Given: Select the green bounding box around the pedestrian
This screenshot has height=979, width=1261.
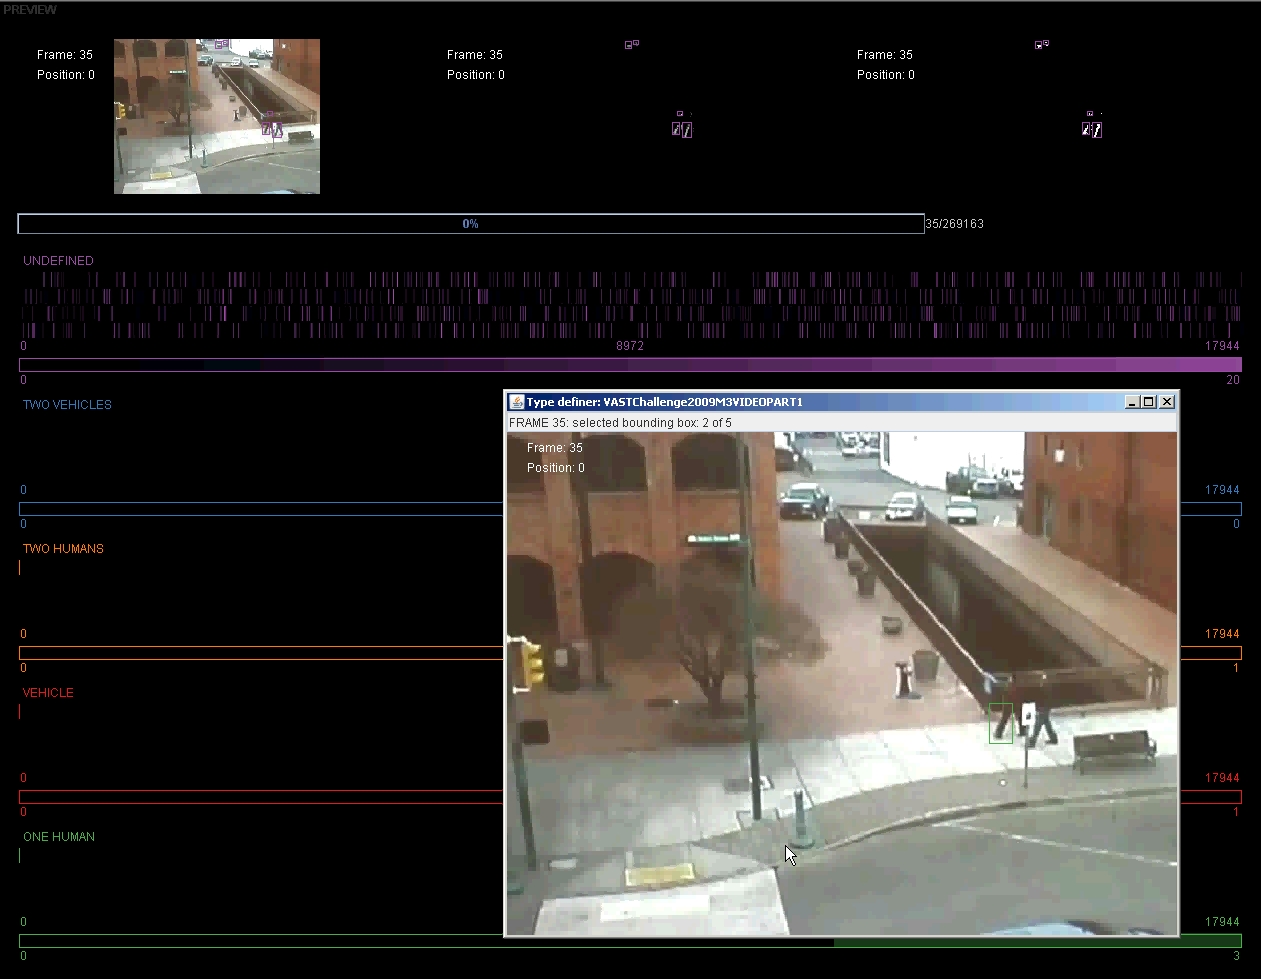Looking at the screenshot, I should pos(1000,723).
